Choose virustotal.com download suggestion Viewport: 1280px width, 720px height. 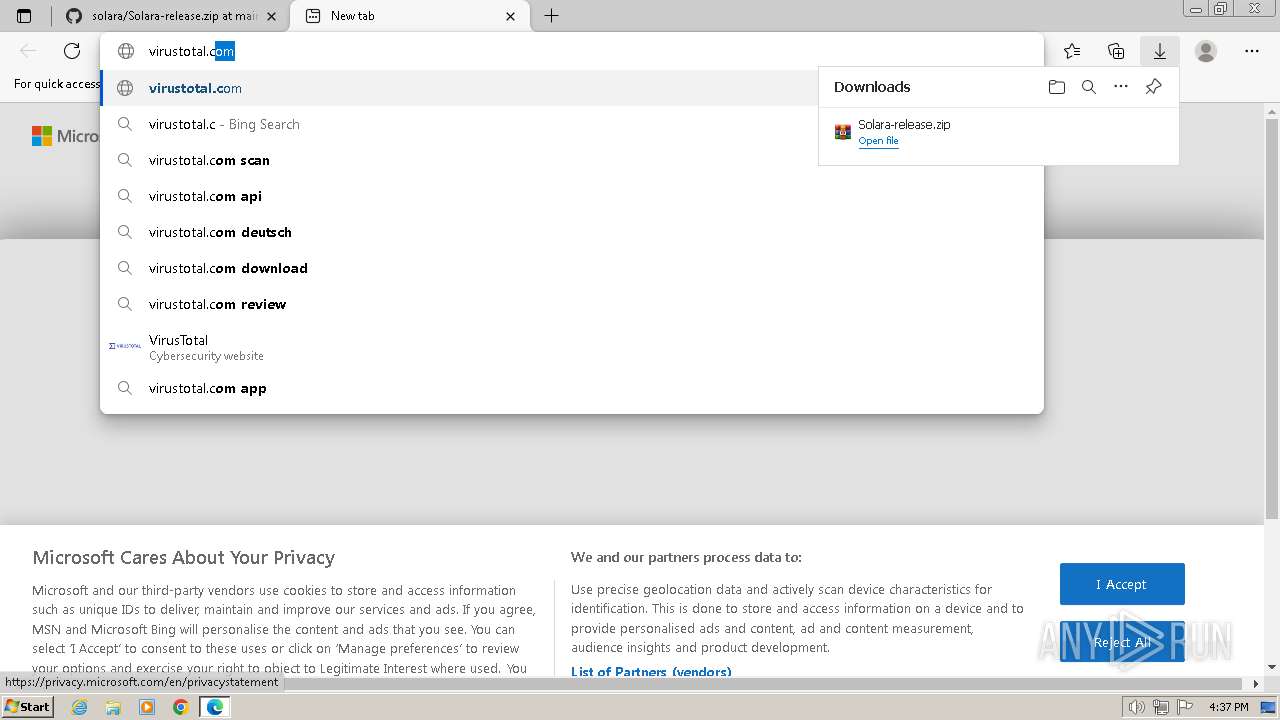coord(572,268)
